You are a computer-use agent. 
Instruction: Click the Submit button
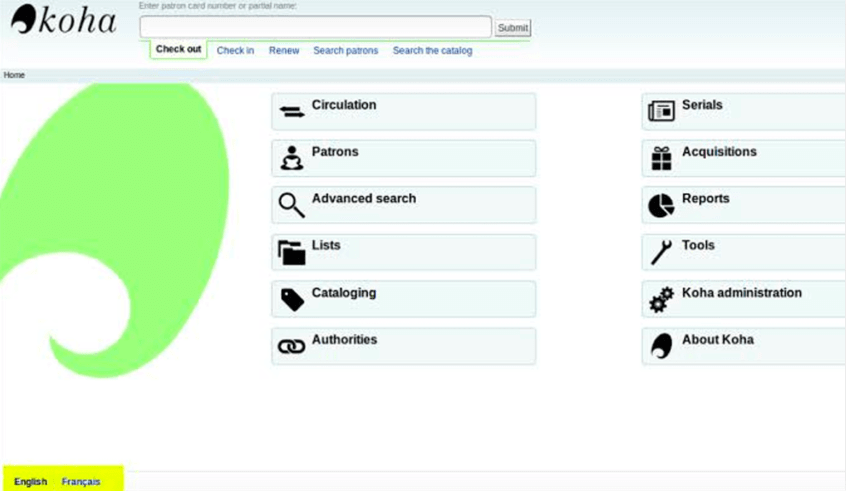pyautogui.click(x=513, y=28)
